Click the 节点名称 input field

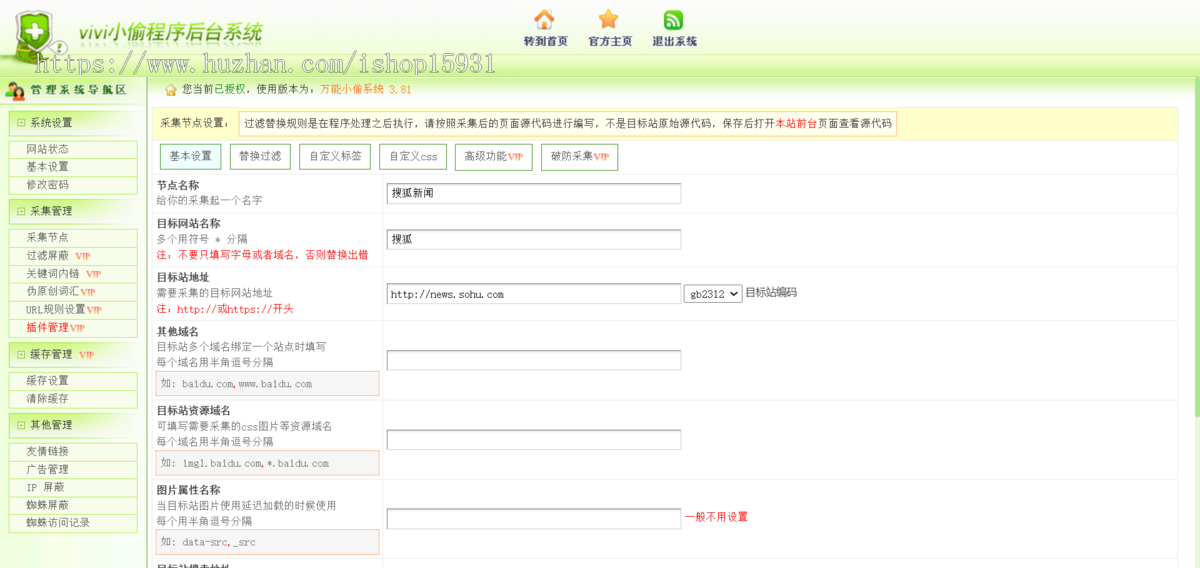pos(533,194)
